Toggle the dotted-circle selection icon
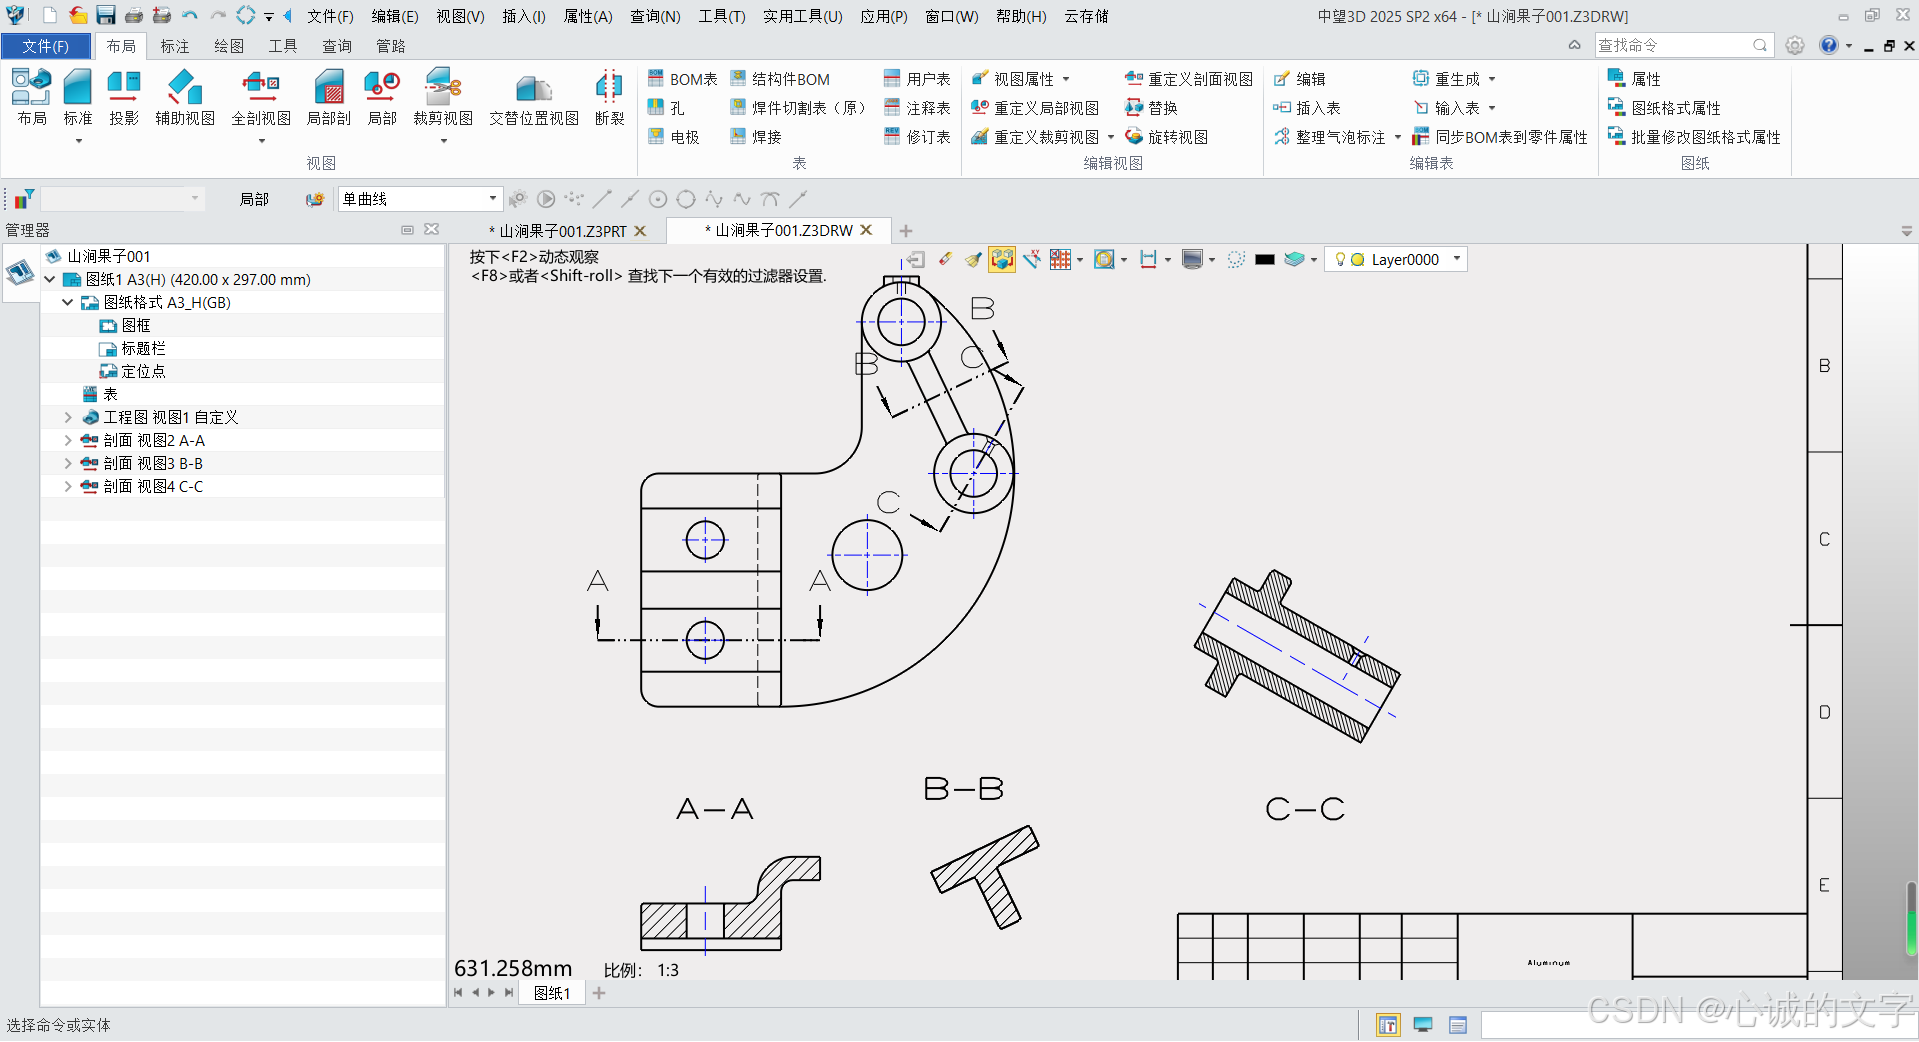Viewport: 1919px width, 1042px height. 1236,259
